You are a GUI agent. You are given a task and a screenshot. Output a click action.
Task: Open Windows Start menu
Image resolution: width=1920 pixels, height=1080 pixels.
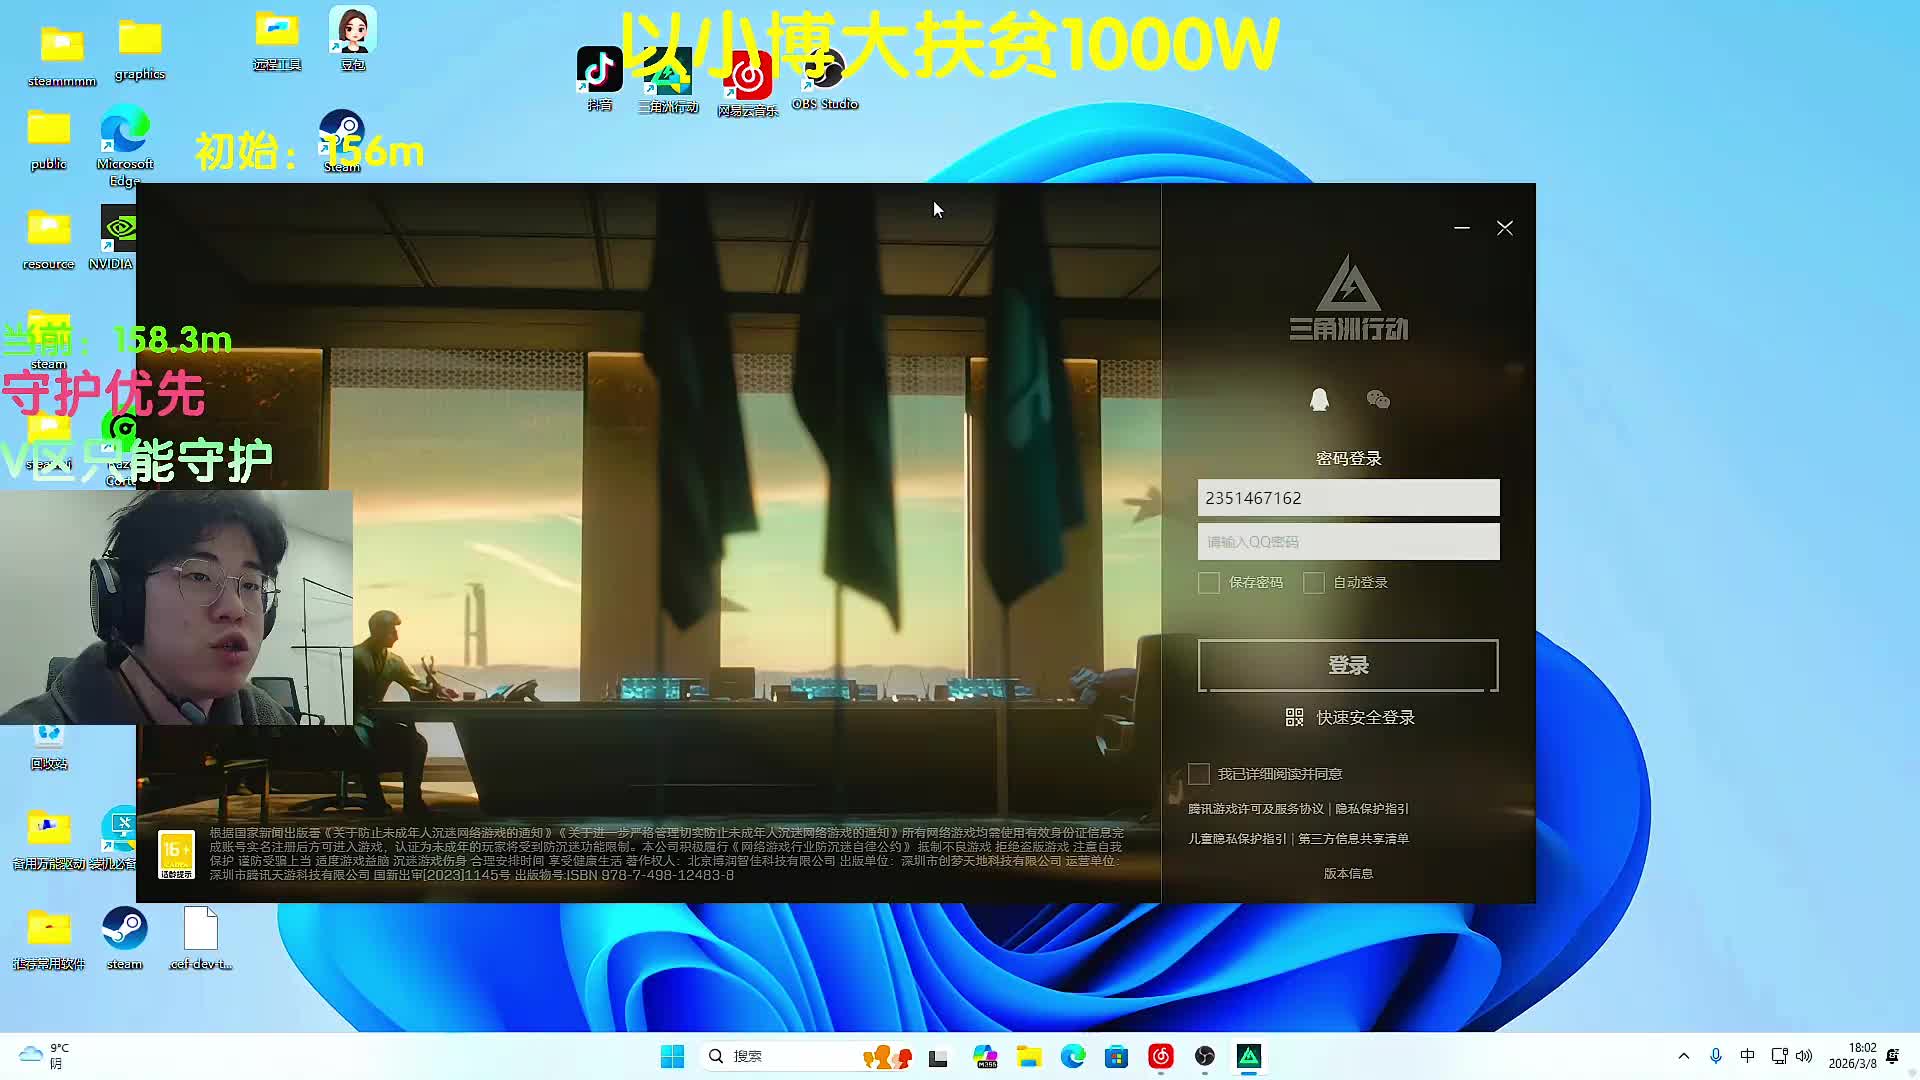click(x=672, y=1056)
